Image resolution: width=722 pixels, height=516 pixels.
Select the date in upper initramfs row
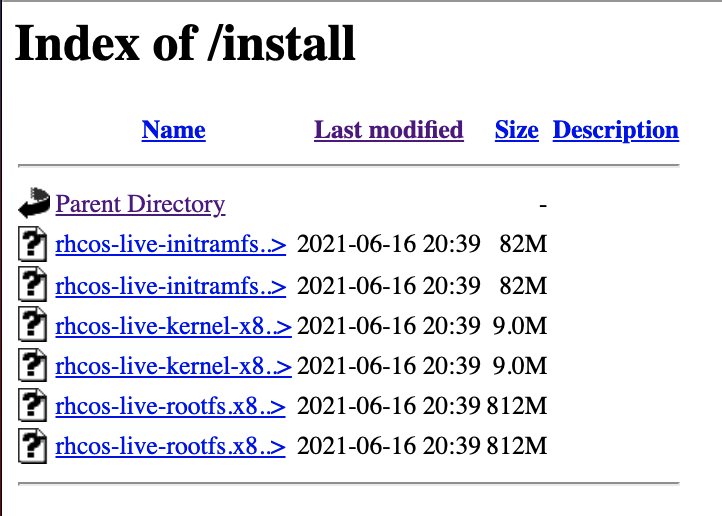[389, 244]
